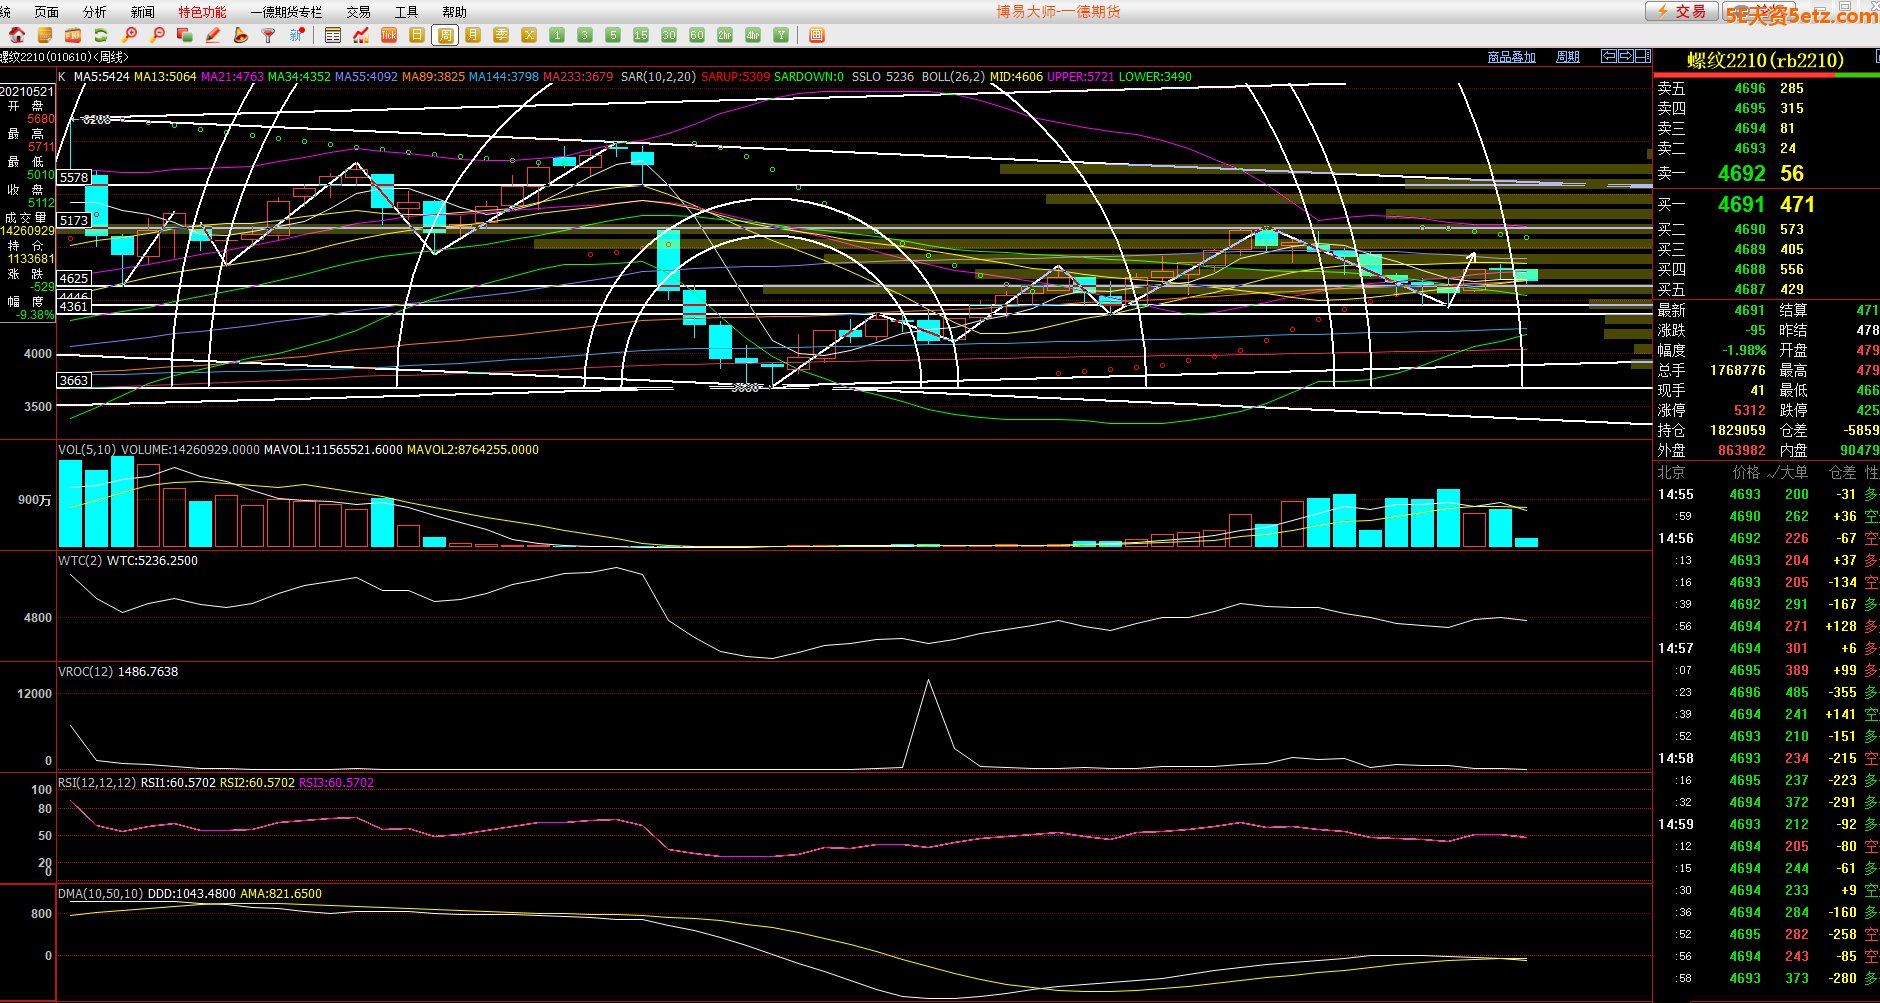
Task: Click the green refresh arrows icon
Action: click(x=101, y=35)
